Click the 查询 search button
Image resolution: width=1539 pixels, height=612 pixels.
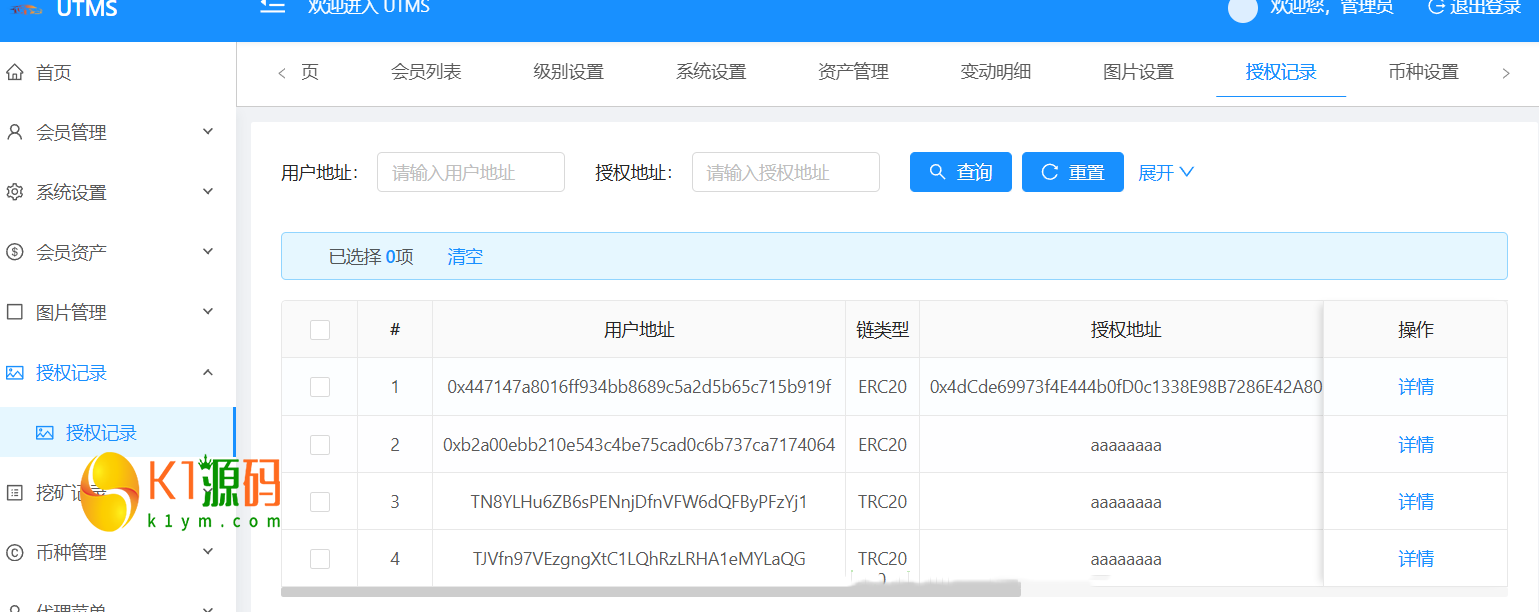(x=961, y=172)
